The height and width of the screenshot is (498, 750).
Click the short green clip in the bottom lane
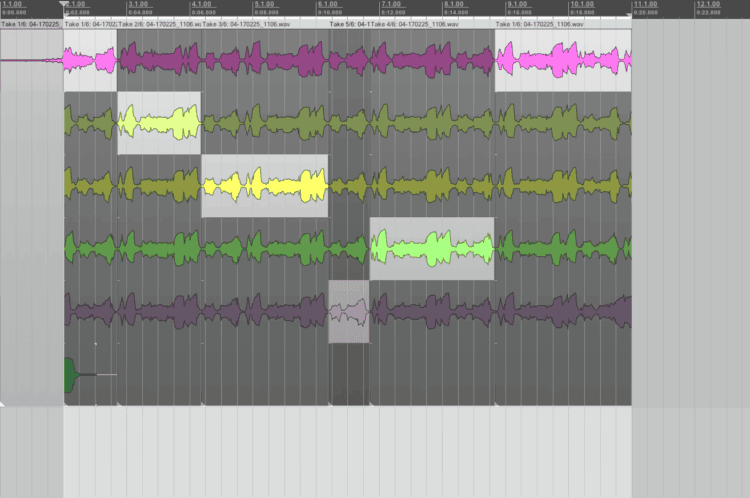click(72, 375)
